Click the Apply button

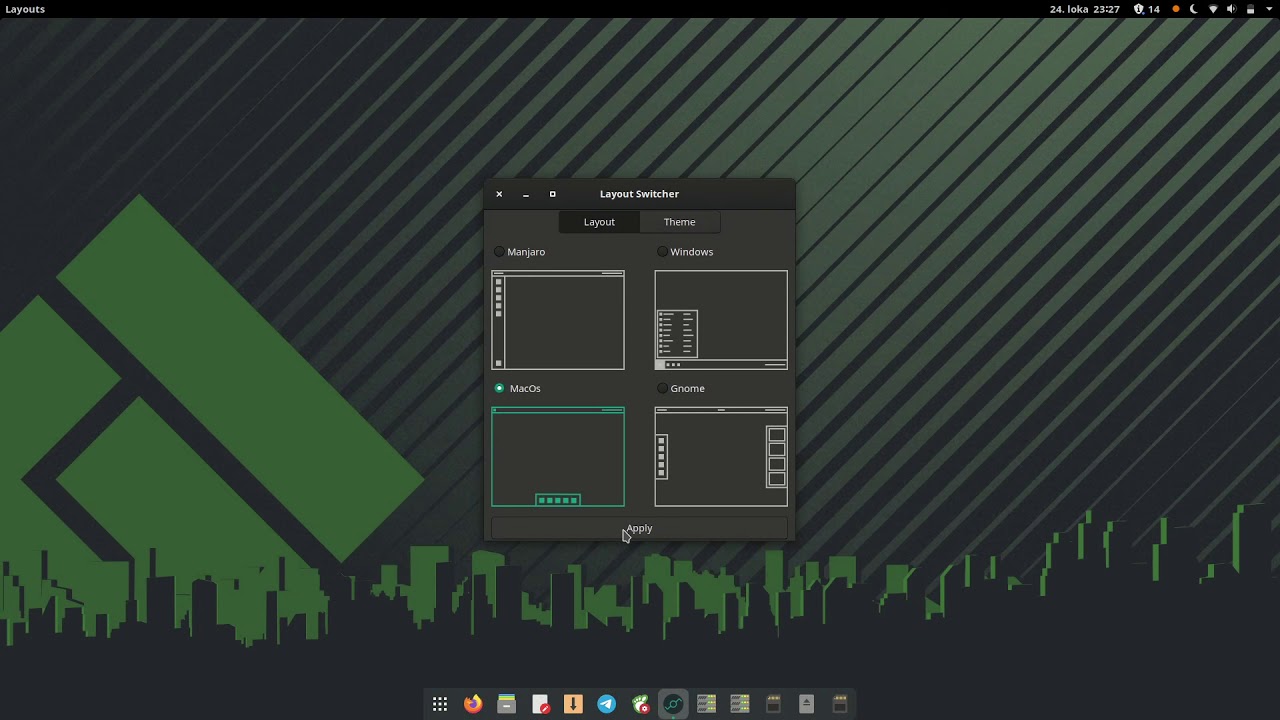click(639, 528)
